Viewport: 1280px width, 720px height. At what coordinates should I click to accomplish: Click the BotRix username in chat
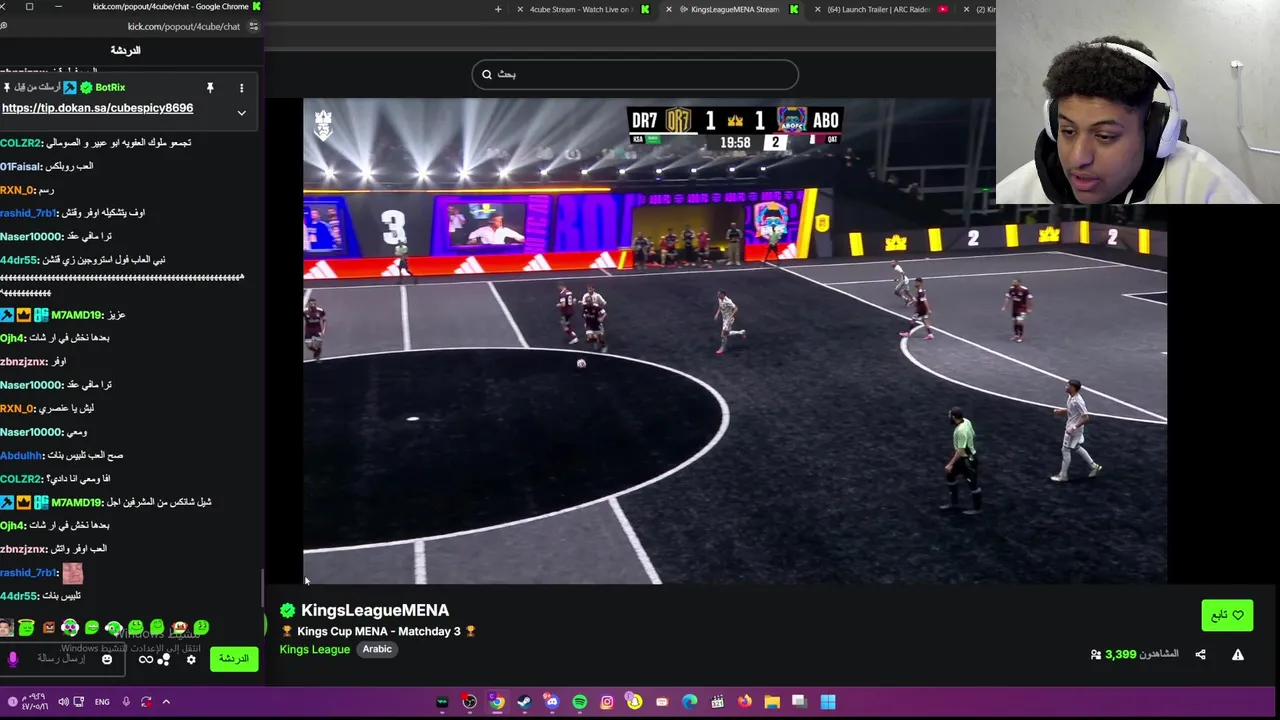(110, 88)
